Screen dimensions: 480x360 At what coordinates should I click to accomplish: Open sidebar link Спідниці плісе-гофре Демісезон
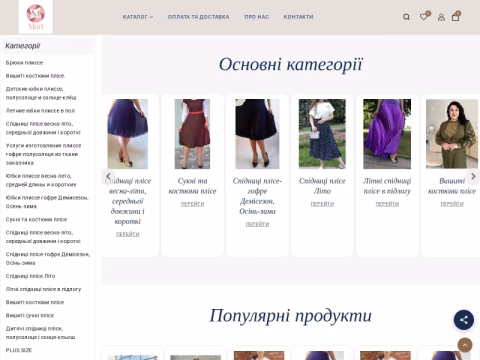coord(48,258)
